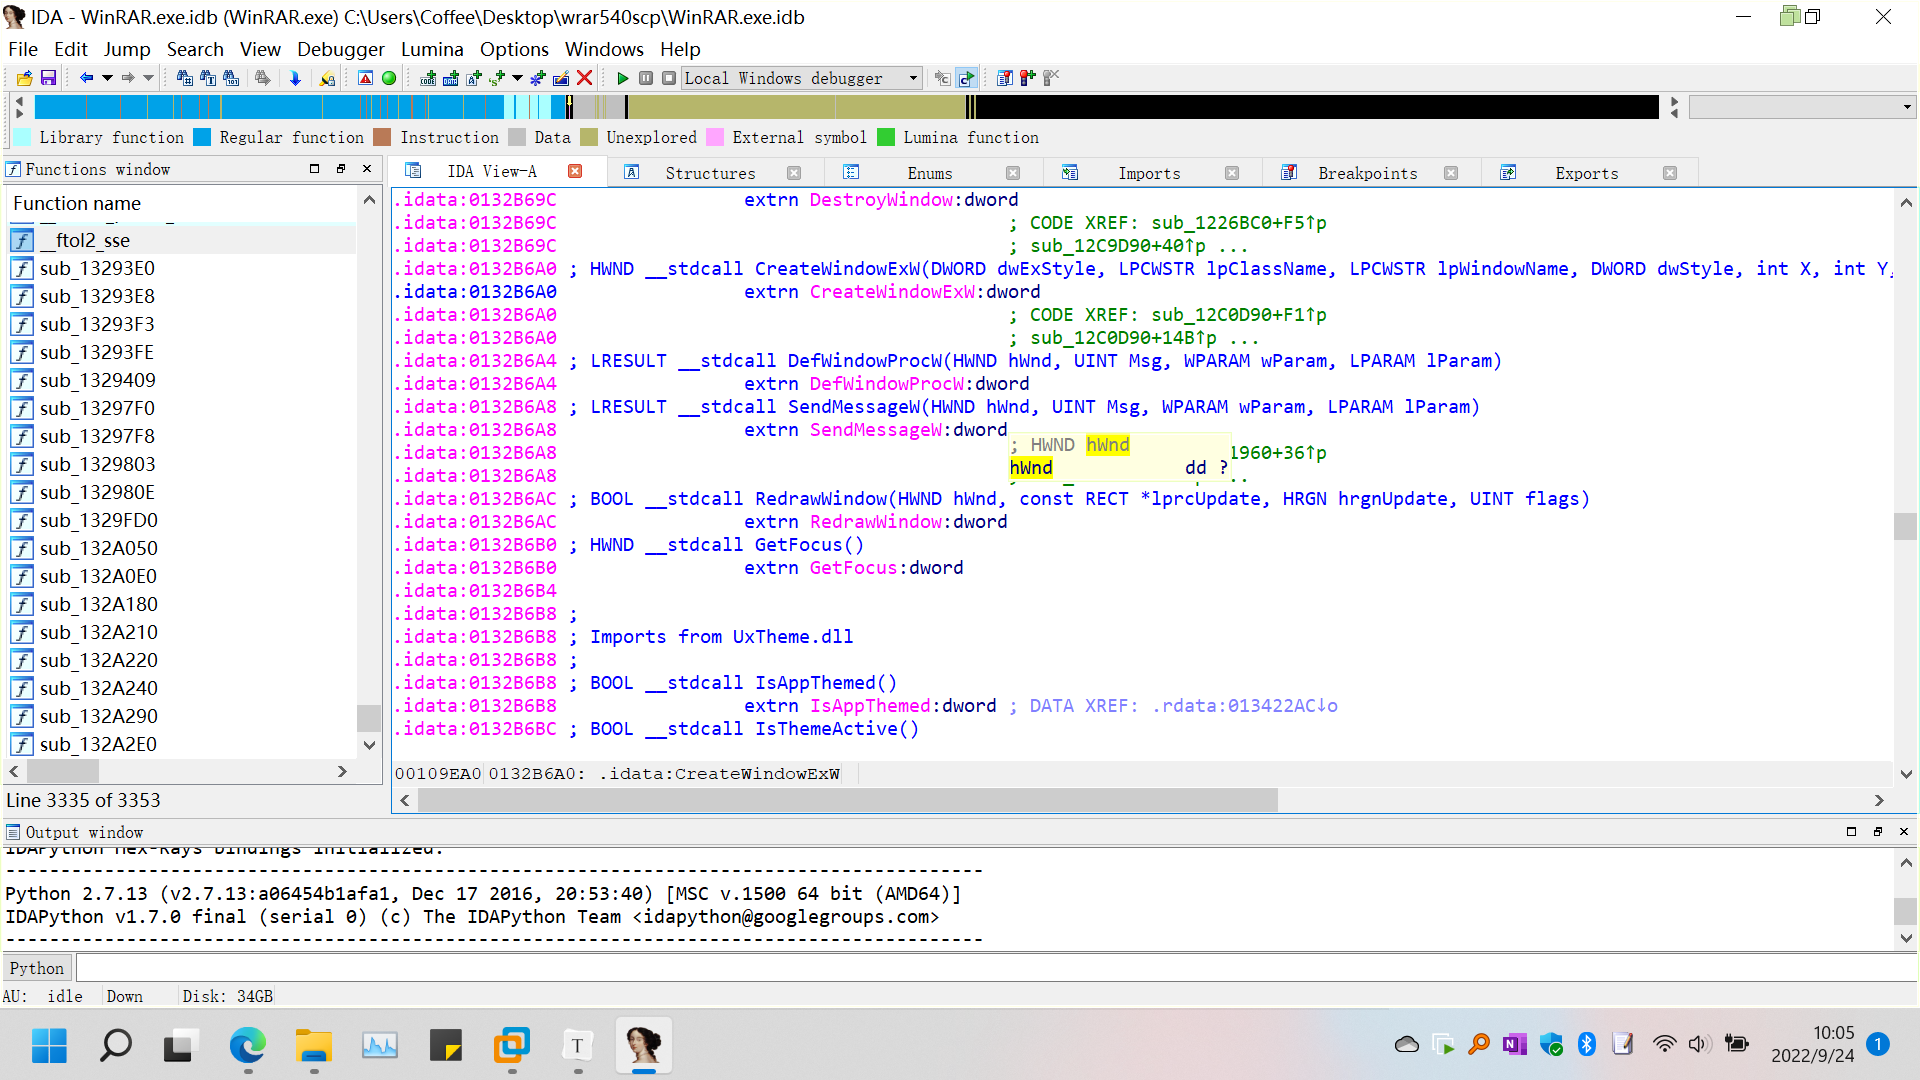Click the convert to code icon
The image size is (1920, 1080).
[428, 78]
